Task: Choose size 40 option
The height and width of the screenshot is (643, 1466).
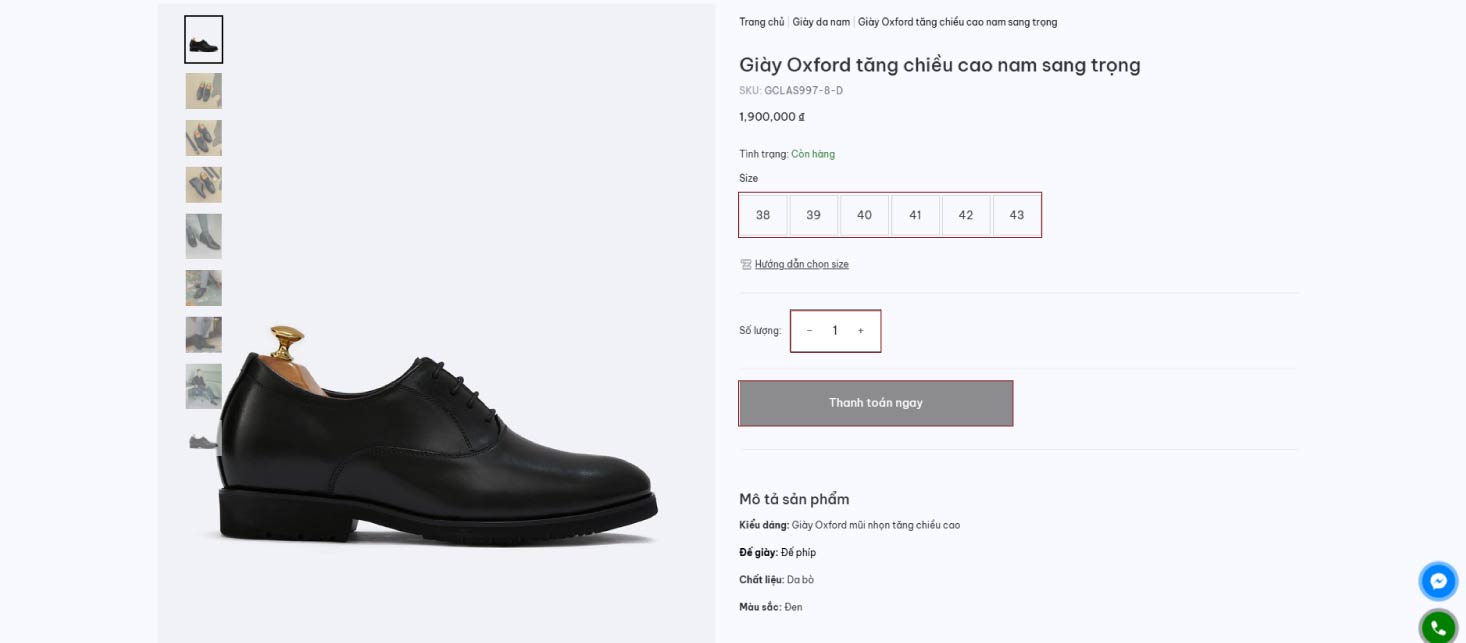Action: click(864, 215)
